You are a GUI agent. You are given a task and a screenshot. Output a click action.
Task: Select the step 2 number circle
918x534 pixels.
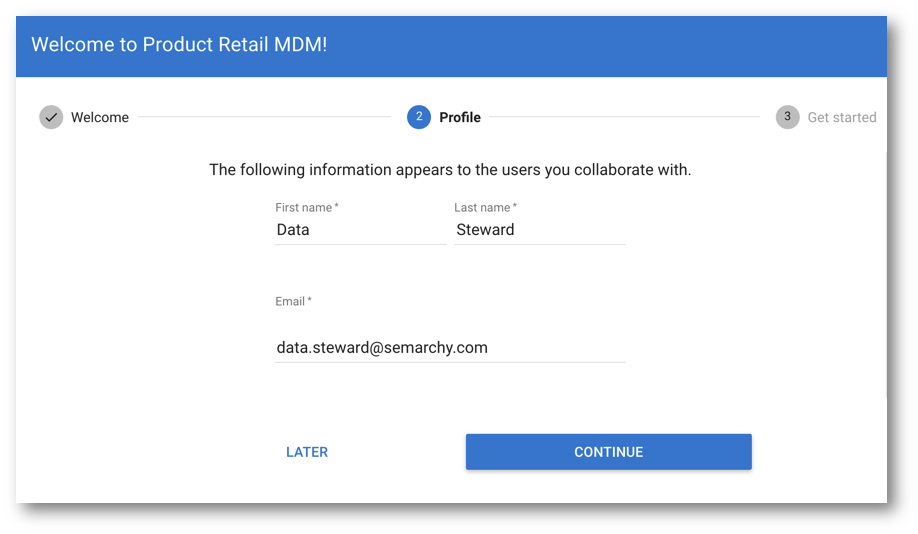click(x=419, y=117)
